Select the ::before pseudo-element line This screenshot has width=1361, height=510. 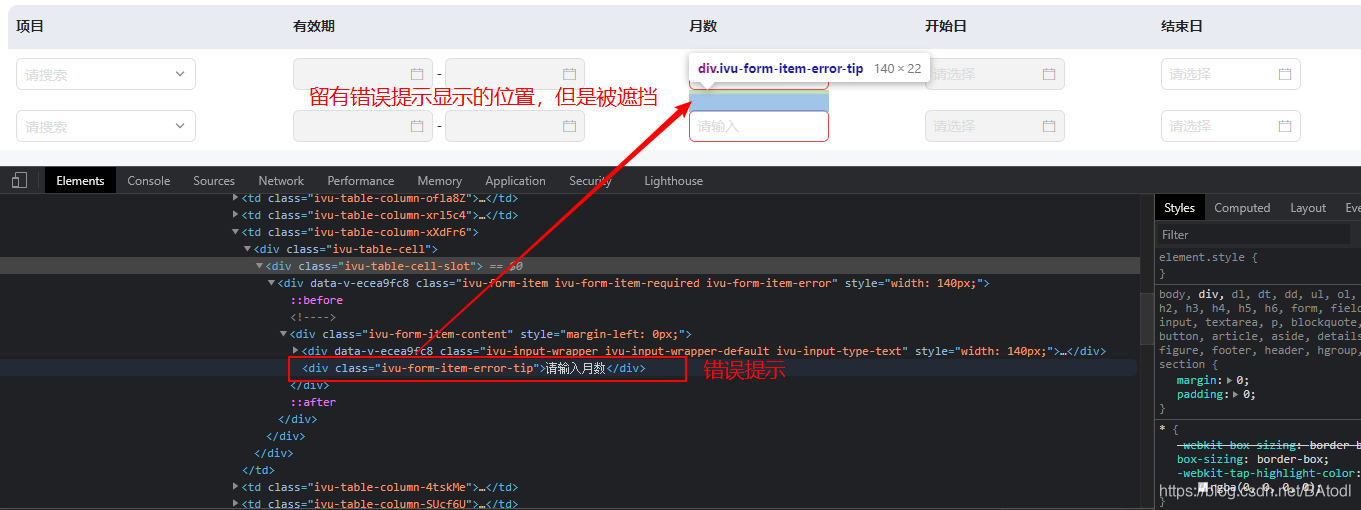click(x=316, y=300)
